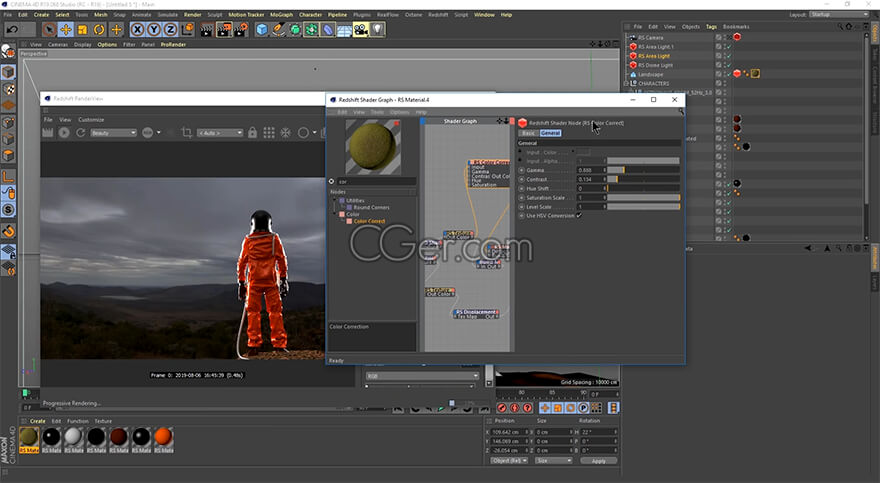Click crop region icon in RenderView
Image resolution: width=880 pixels, height=483 pixels.
187,132
